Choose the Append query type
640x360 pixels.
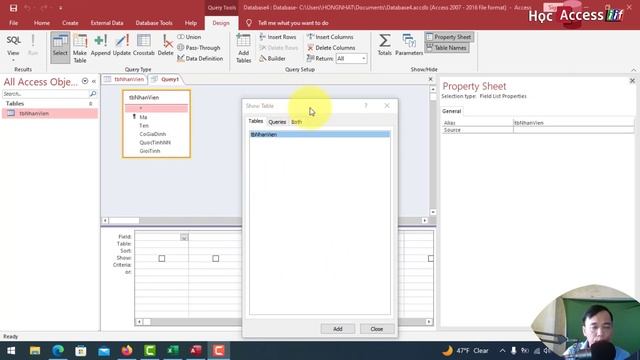point(100,46)
